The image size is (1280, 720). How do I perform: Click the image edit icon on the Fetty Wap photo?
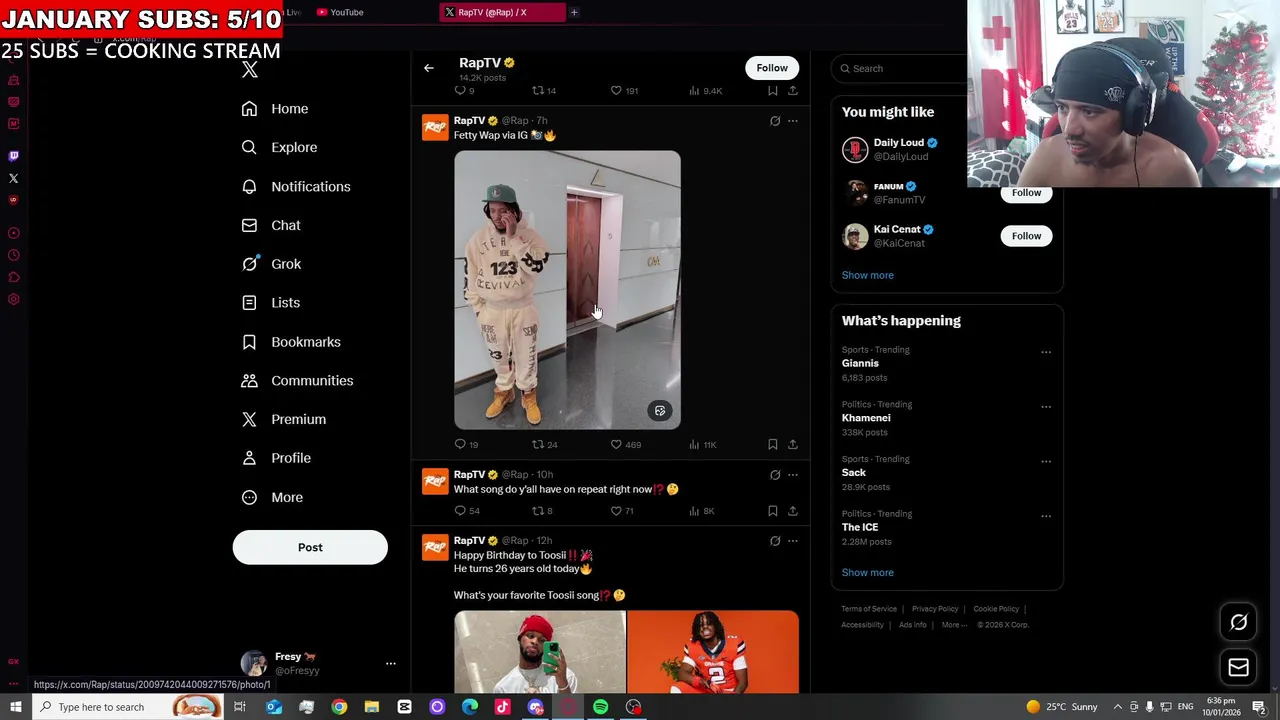(660, 411)
